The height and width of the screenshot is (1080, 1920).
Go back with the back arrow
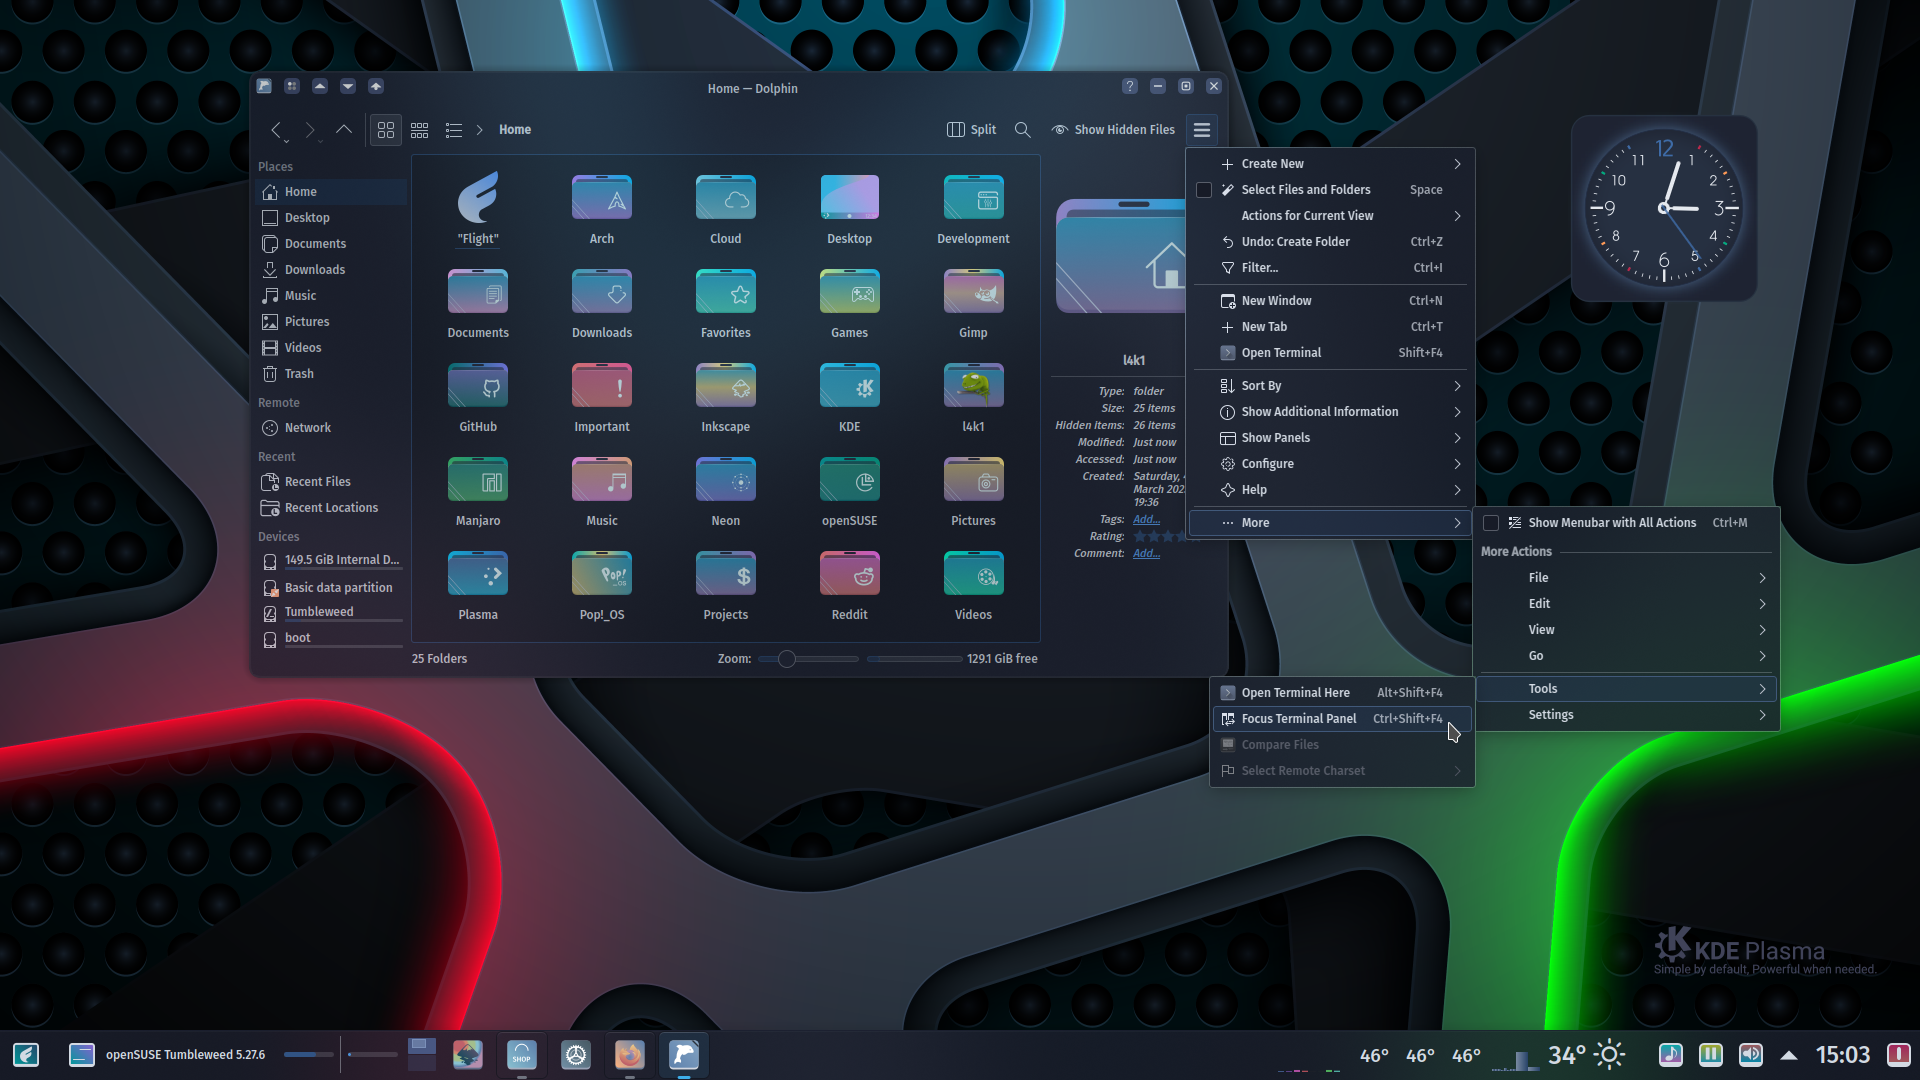[x=277, y=130]
